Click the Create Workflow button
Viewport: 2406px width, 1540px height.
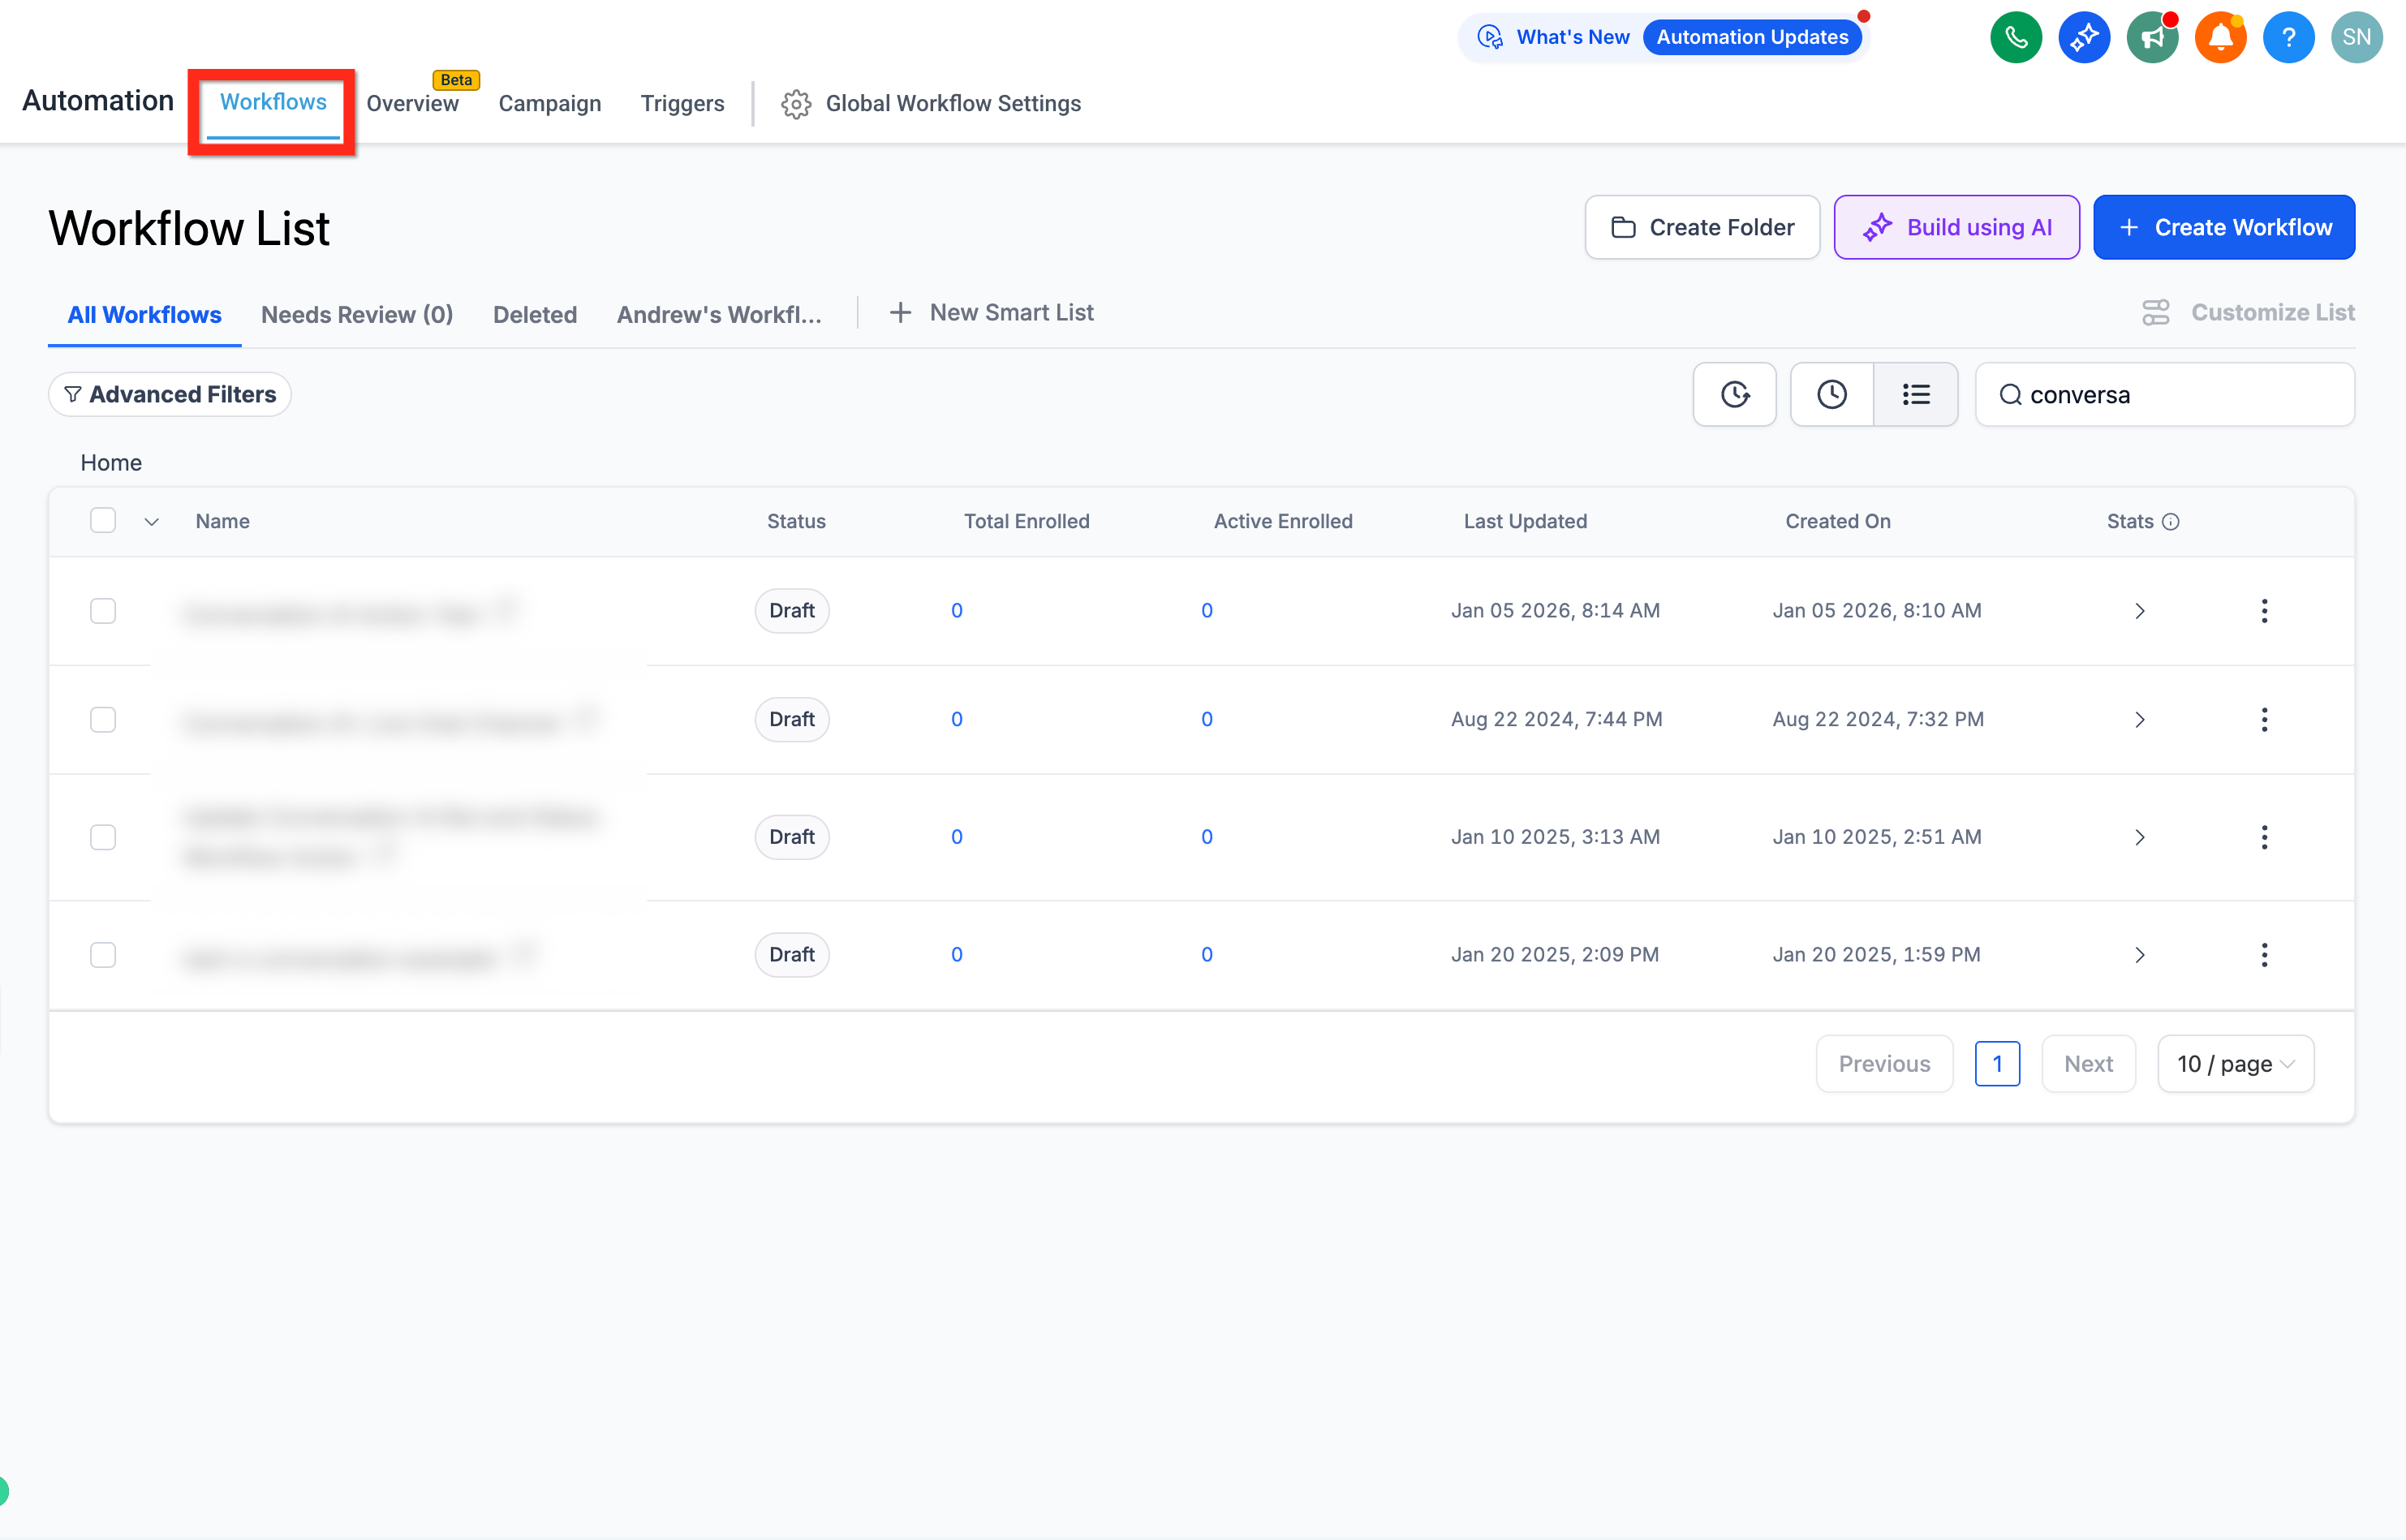[2224, 227]
